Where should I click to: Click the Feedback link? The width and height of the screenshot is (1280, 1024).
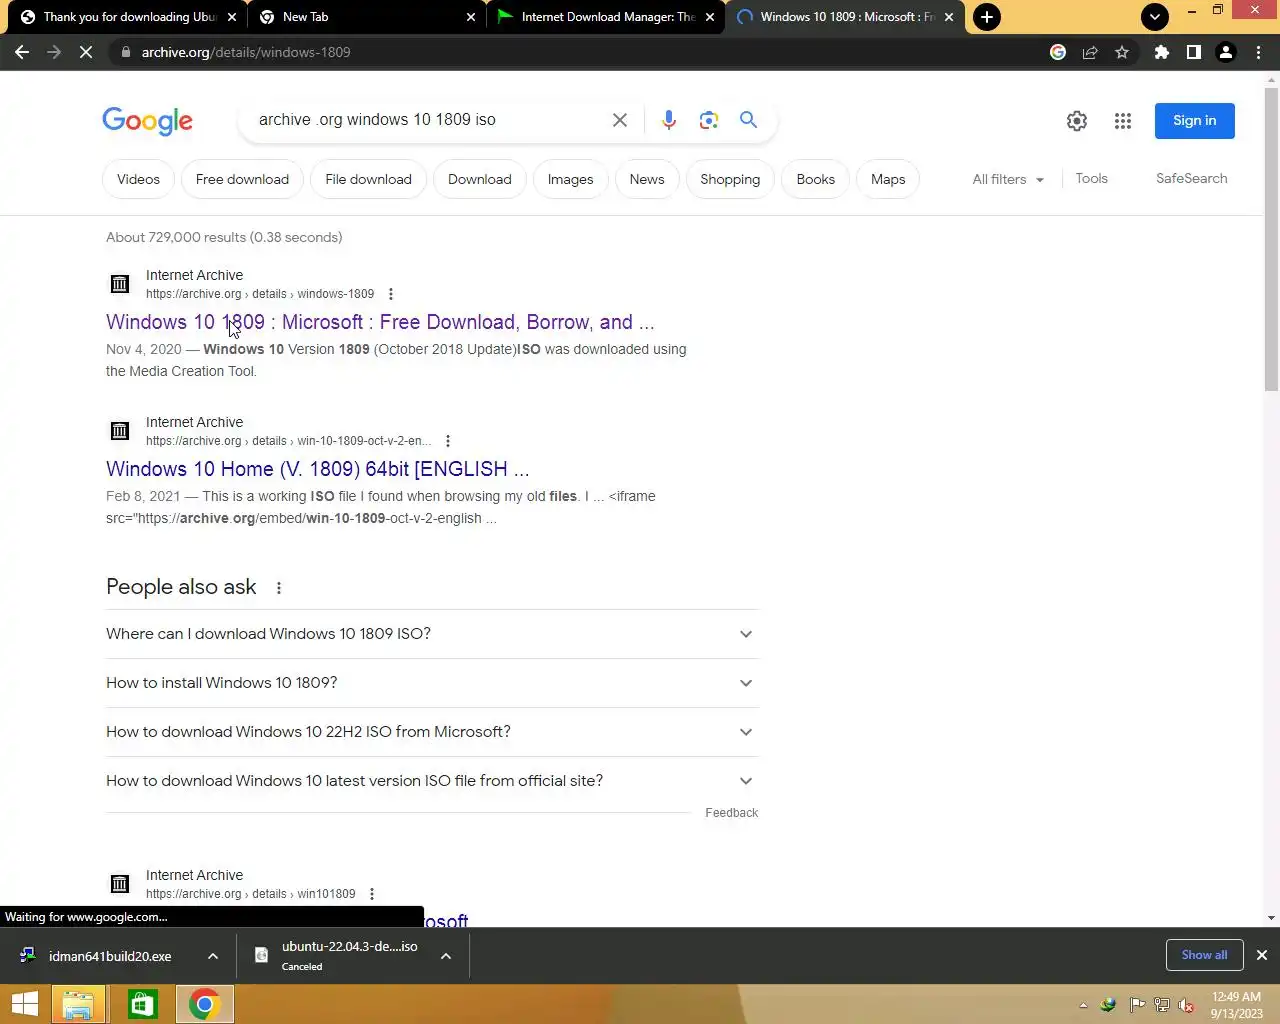pos(731,813)
